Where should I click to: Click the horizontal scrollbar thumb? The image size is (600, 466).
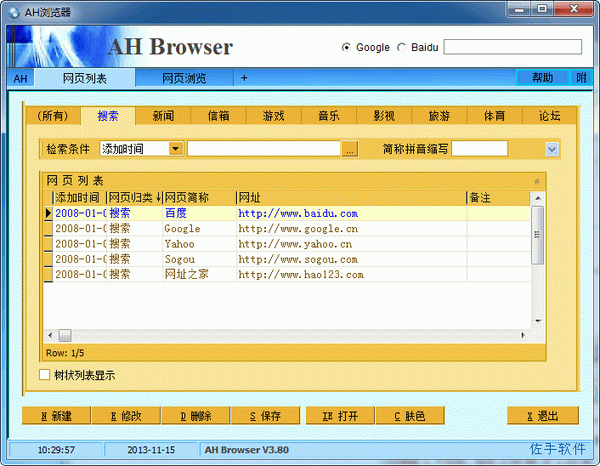pos(65,336)
